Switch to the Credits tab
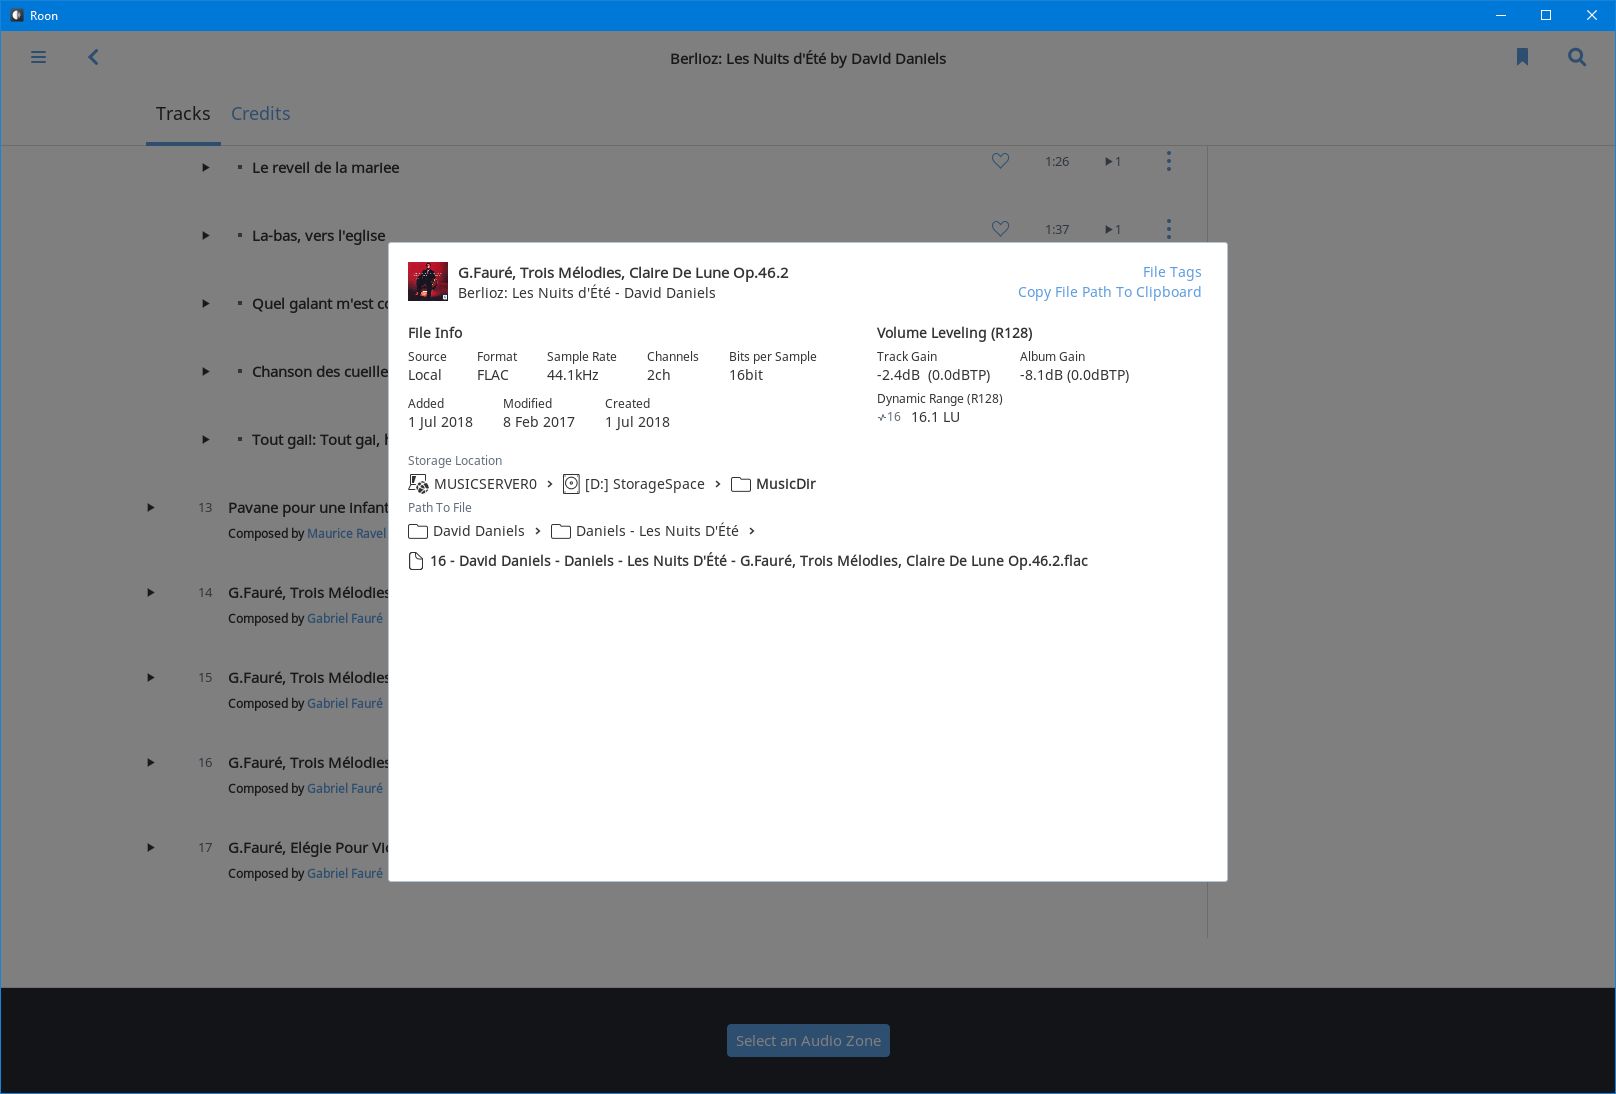This screenshot has width=1616, height=1094. 260,114
